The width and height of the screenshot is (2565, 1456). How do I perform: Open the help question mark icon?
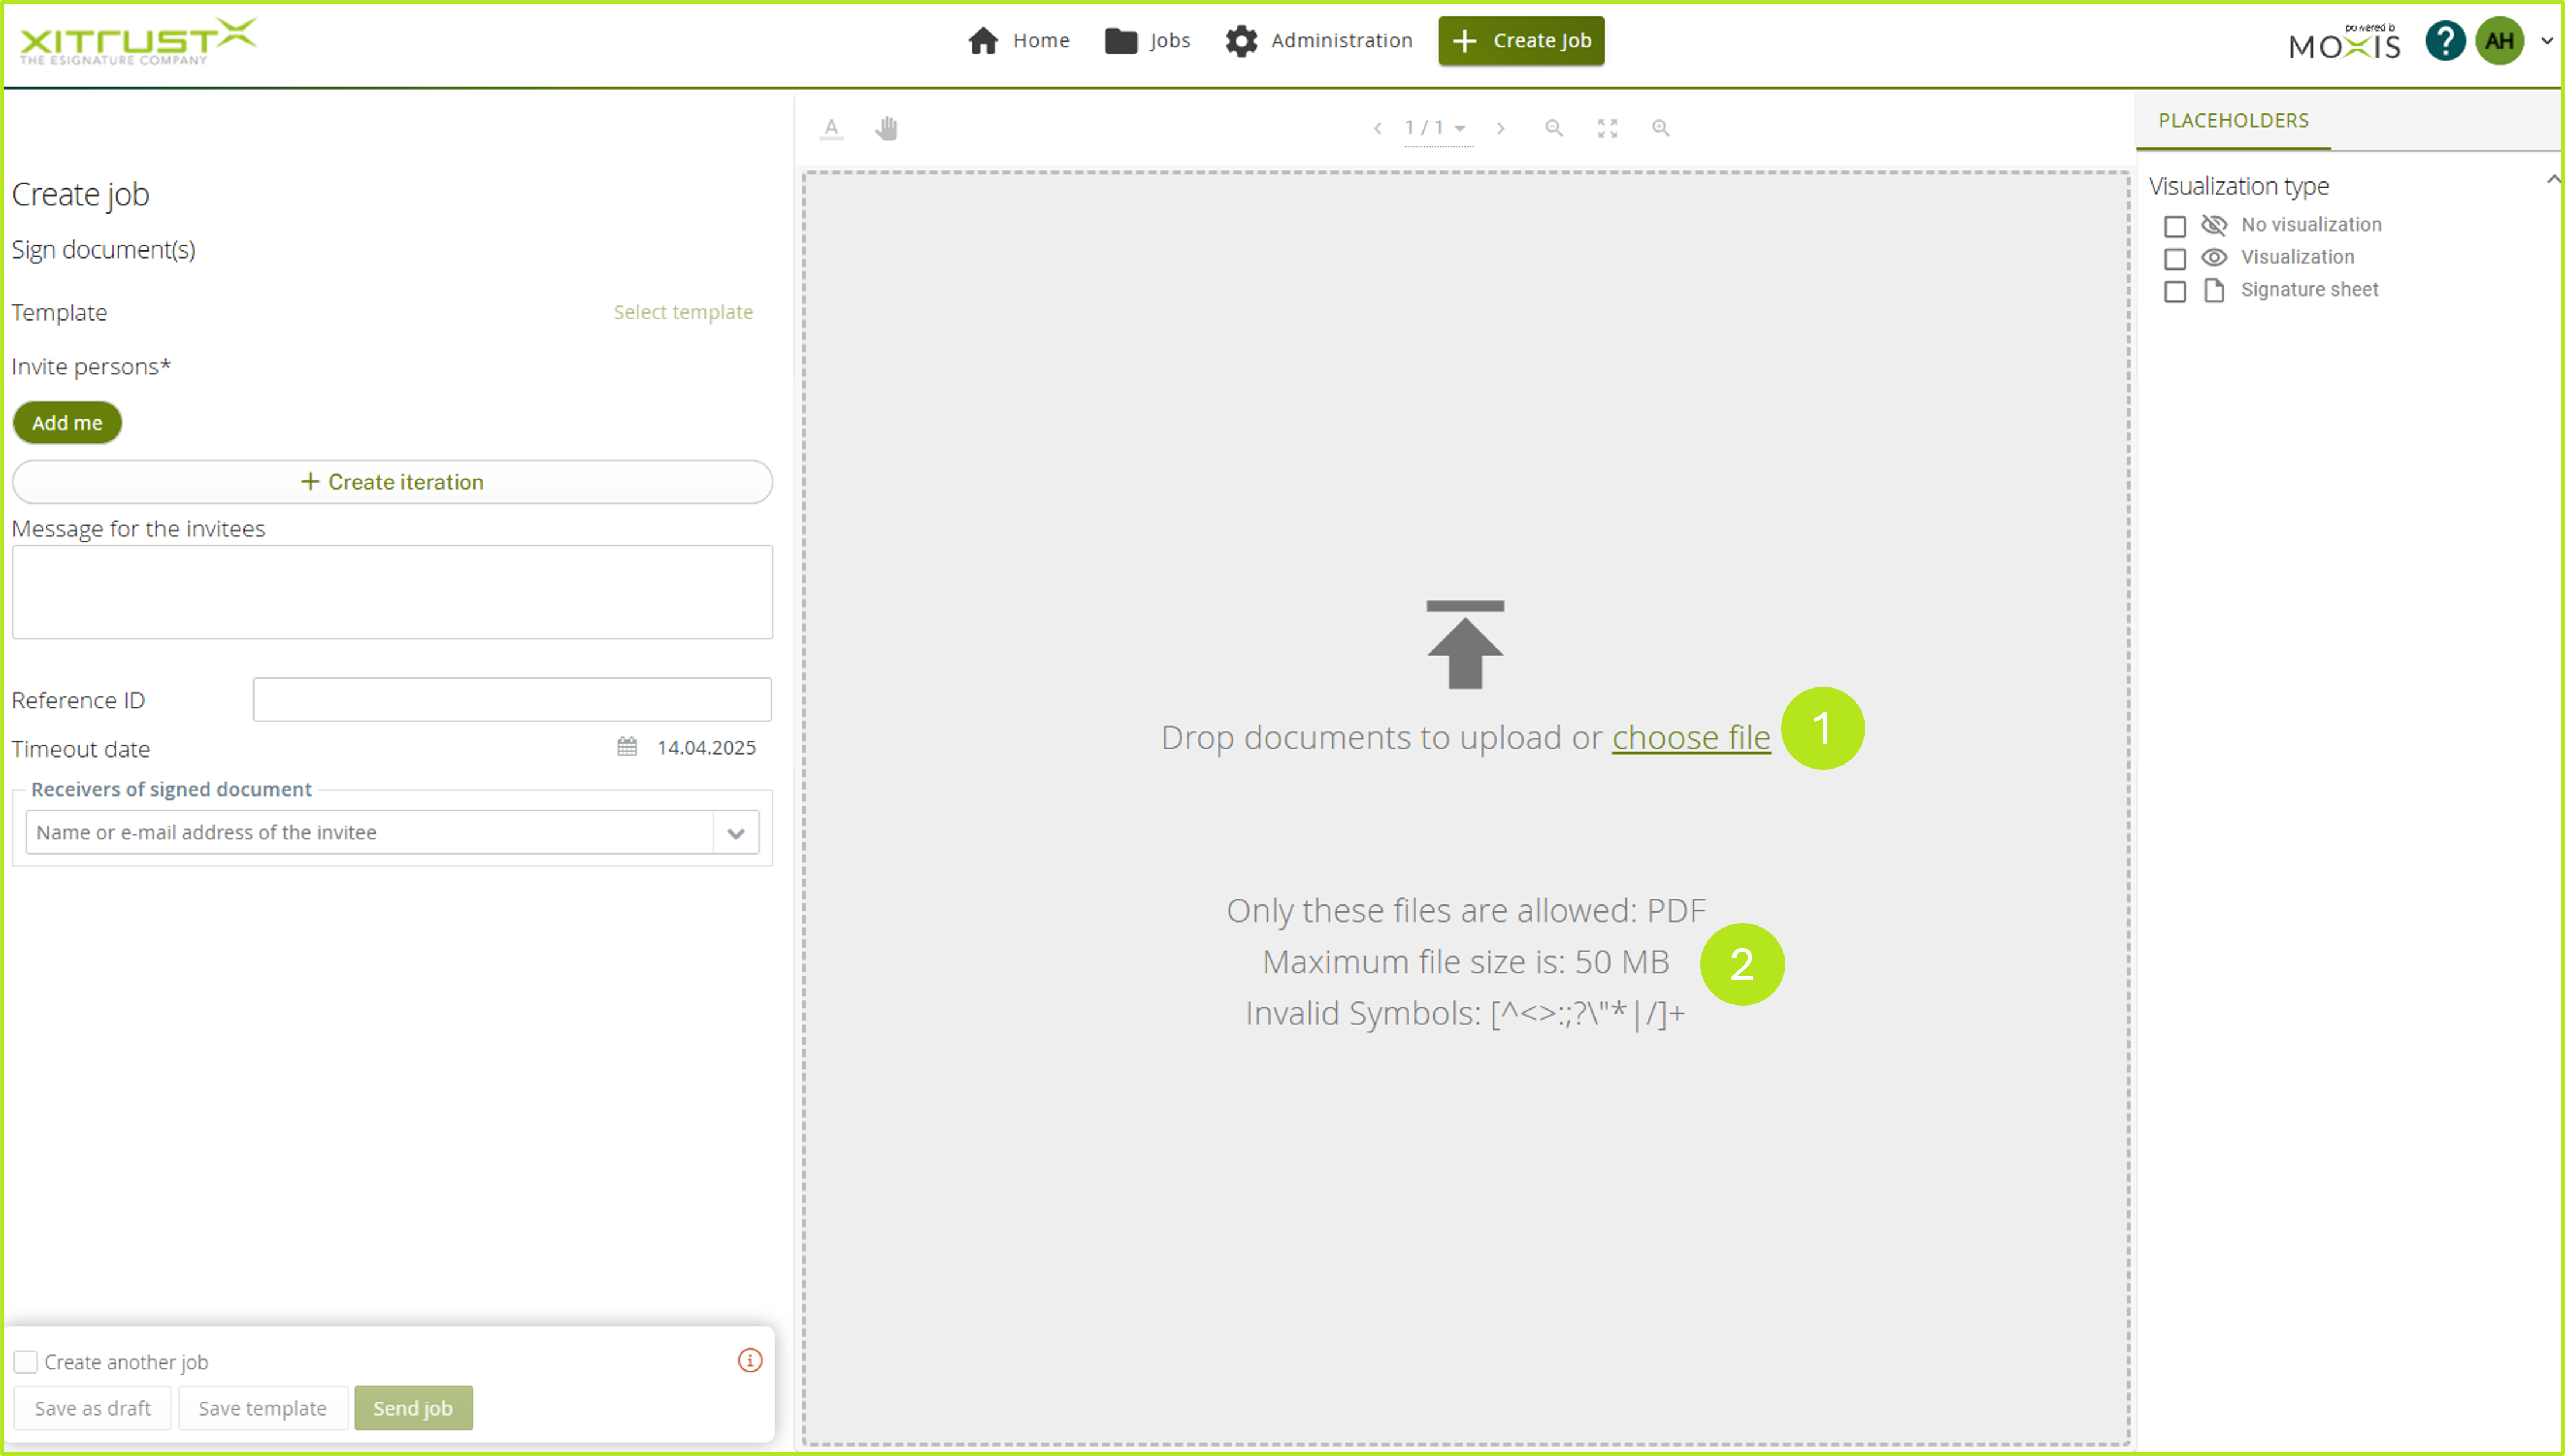[2445, 41]
